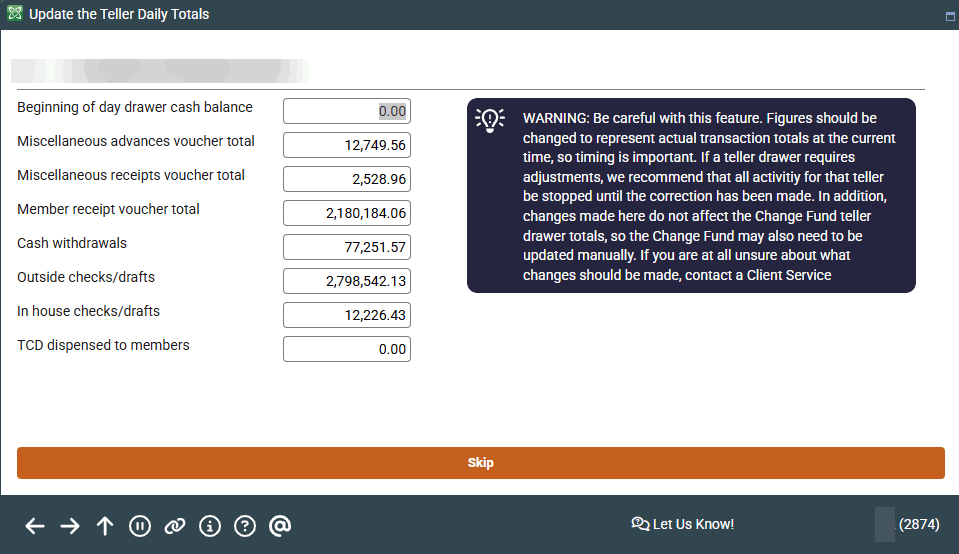Select Beginning of day drawer cash balance field
The image size is (959, 554).
click(x=347, y=111)
